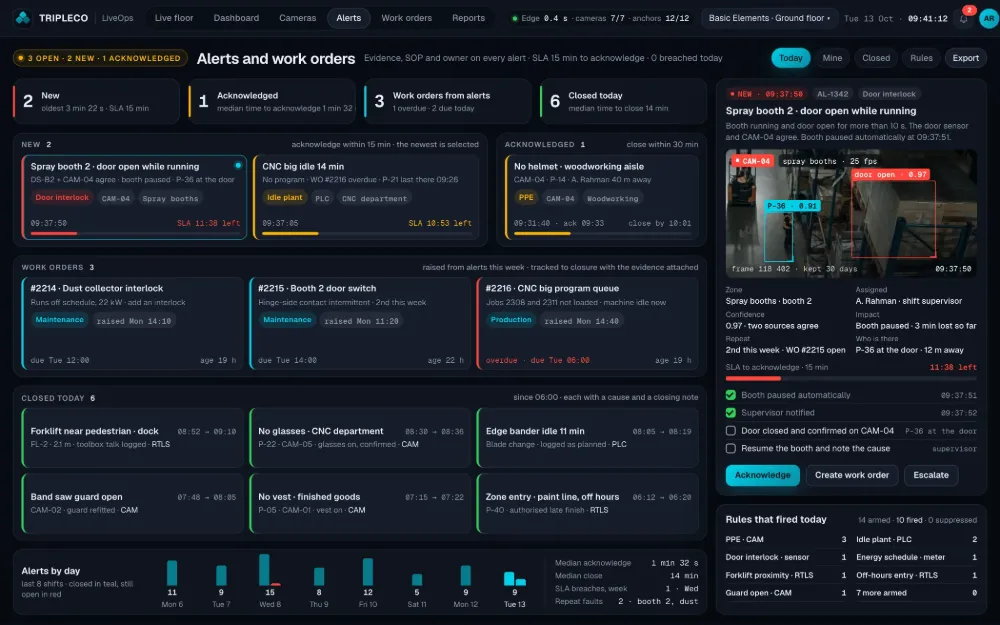Open work order #2214 Dust collector interlock

pos(133,323)
